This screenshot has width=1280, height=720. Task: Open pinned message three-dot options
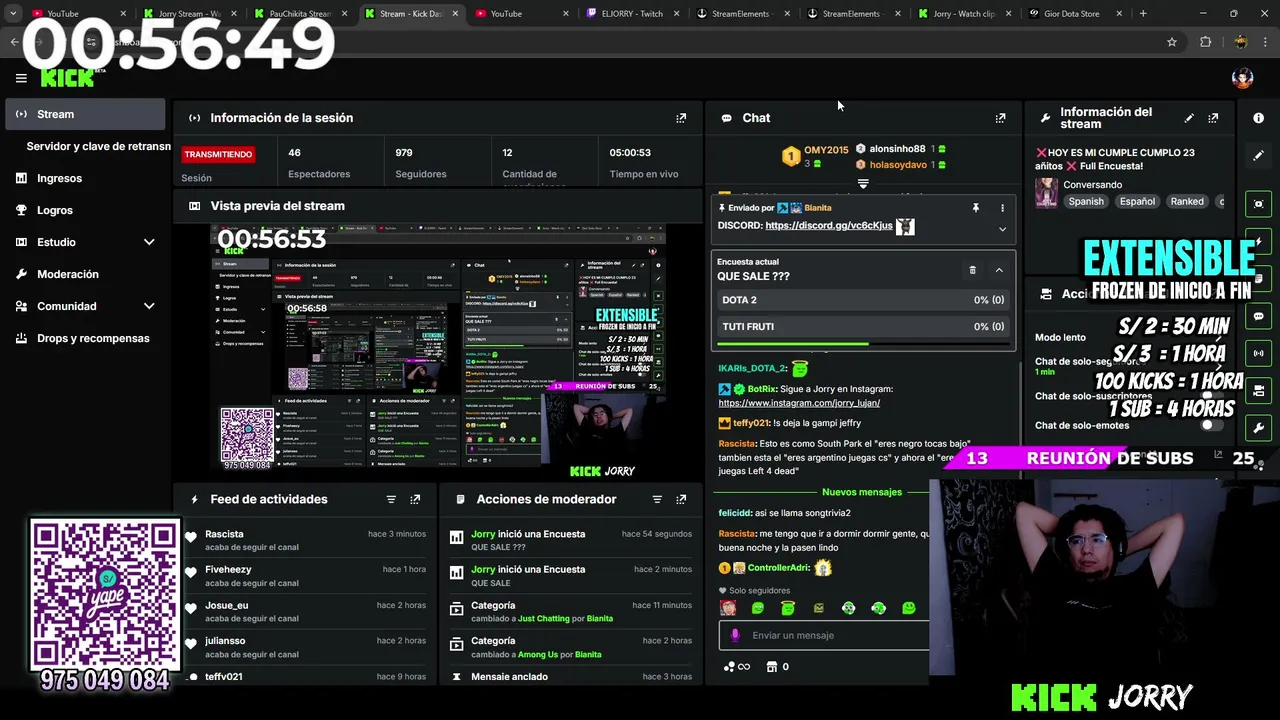(x=1002, y=208)
